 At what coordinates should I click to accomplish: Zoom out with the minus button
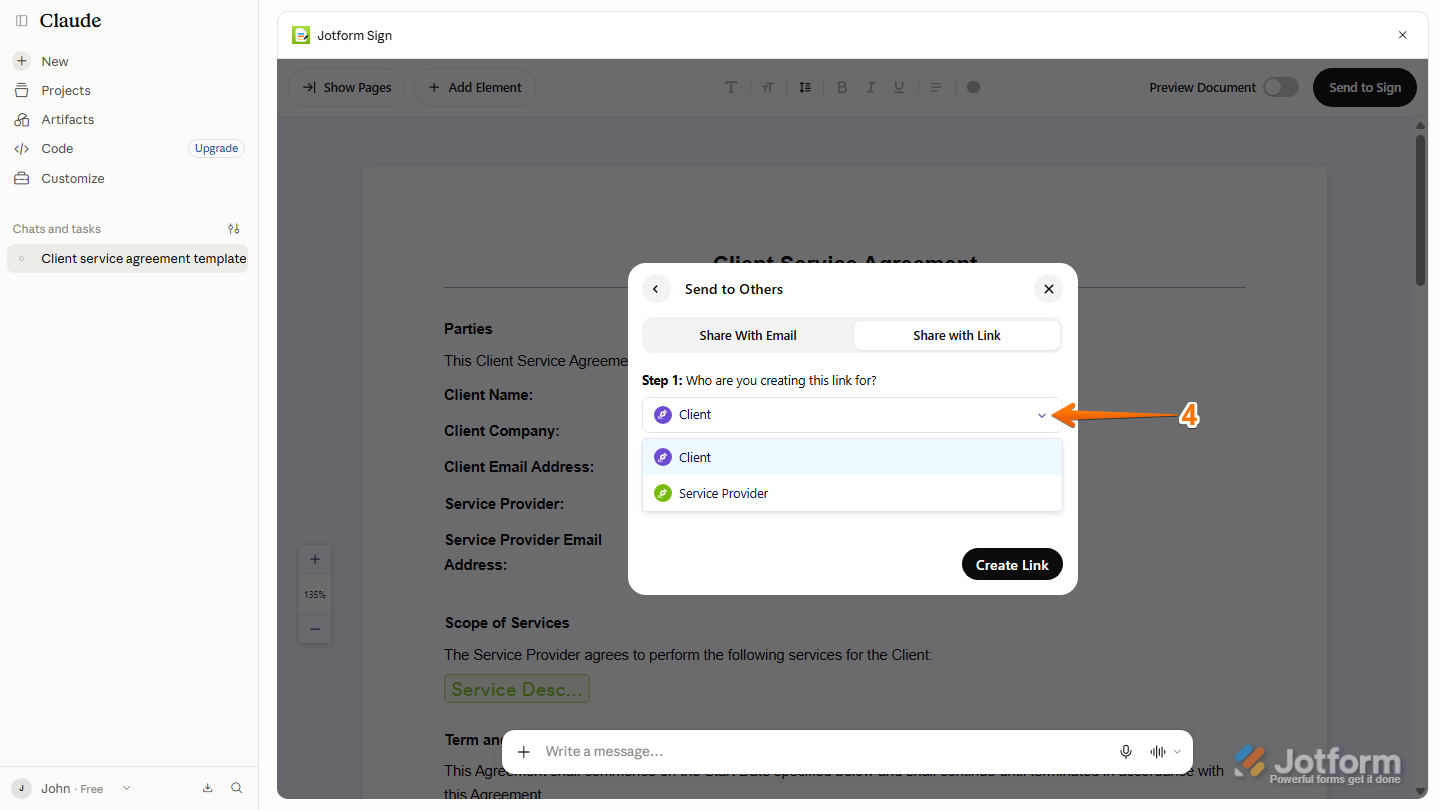pyautogui.click(x=315, y=629)
